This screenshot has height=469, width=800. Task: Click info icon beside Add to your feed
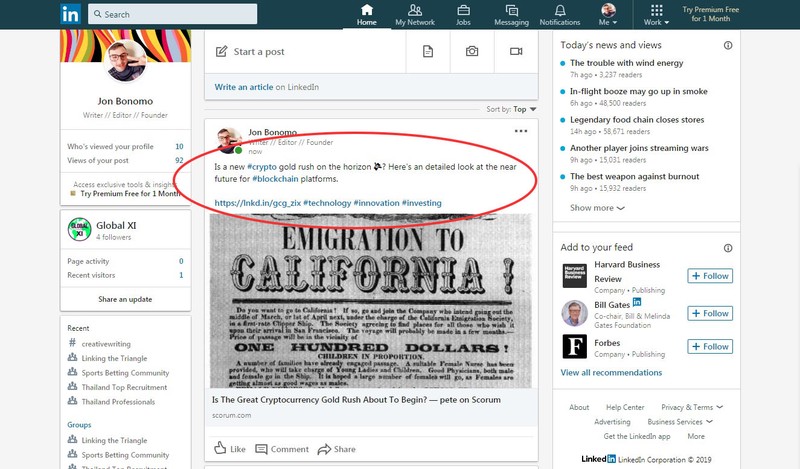tap(728, 248)
